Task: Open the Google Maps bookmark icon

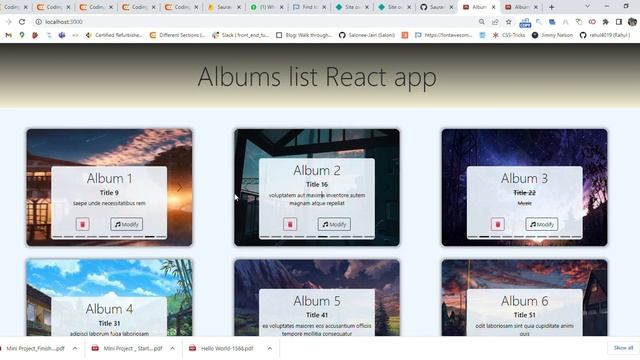Action: 22,35
